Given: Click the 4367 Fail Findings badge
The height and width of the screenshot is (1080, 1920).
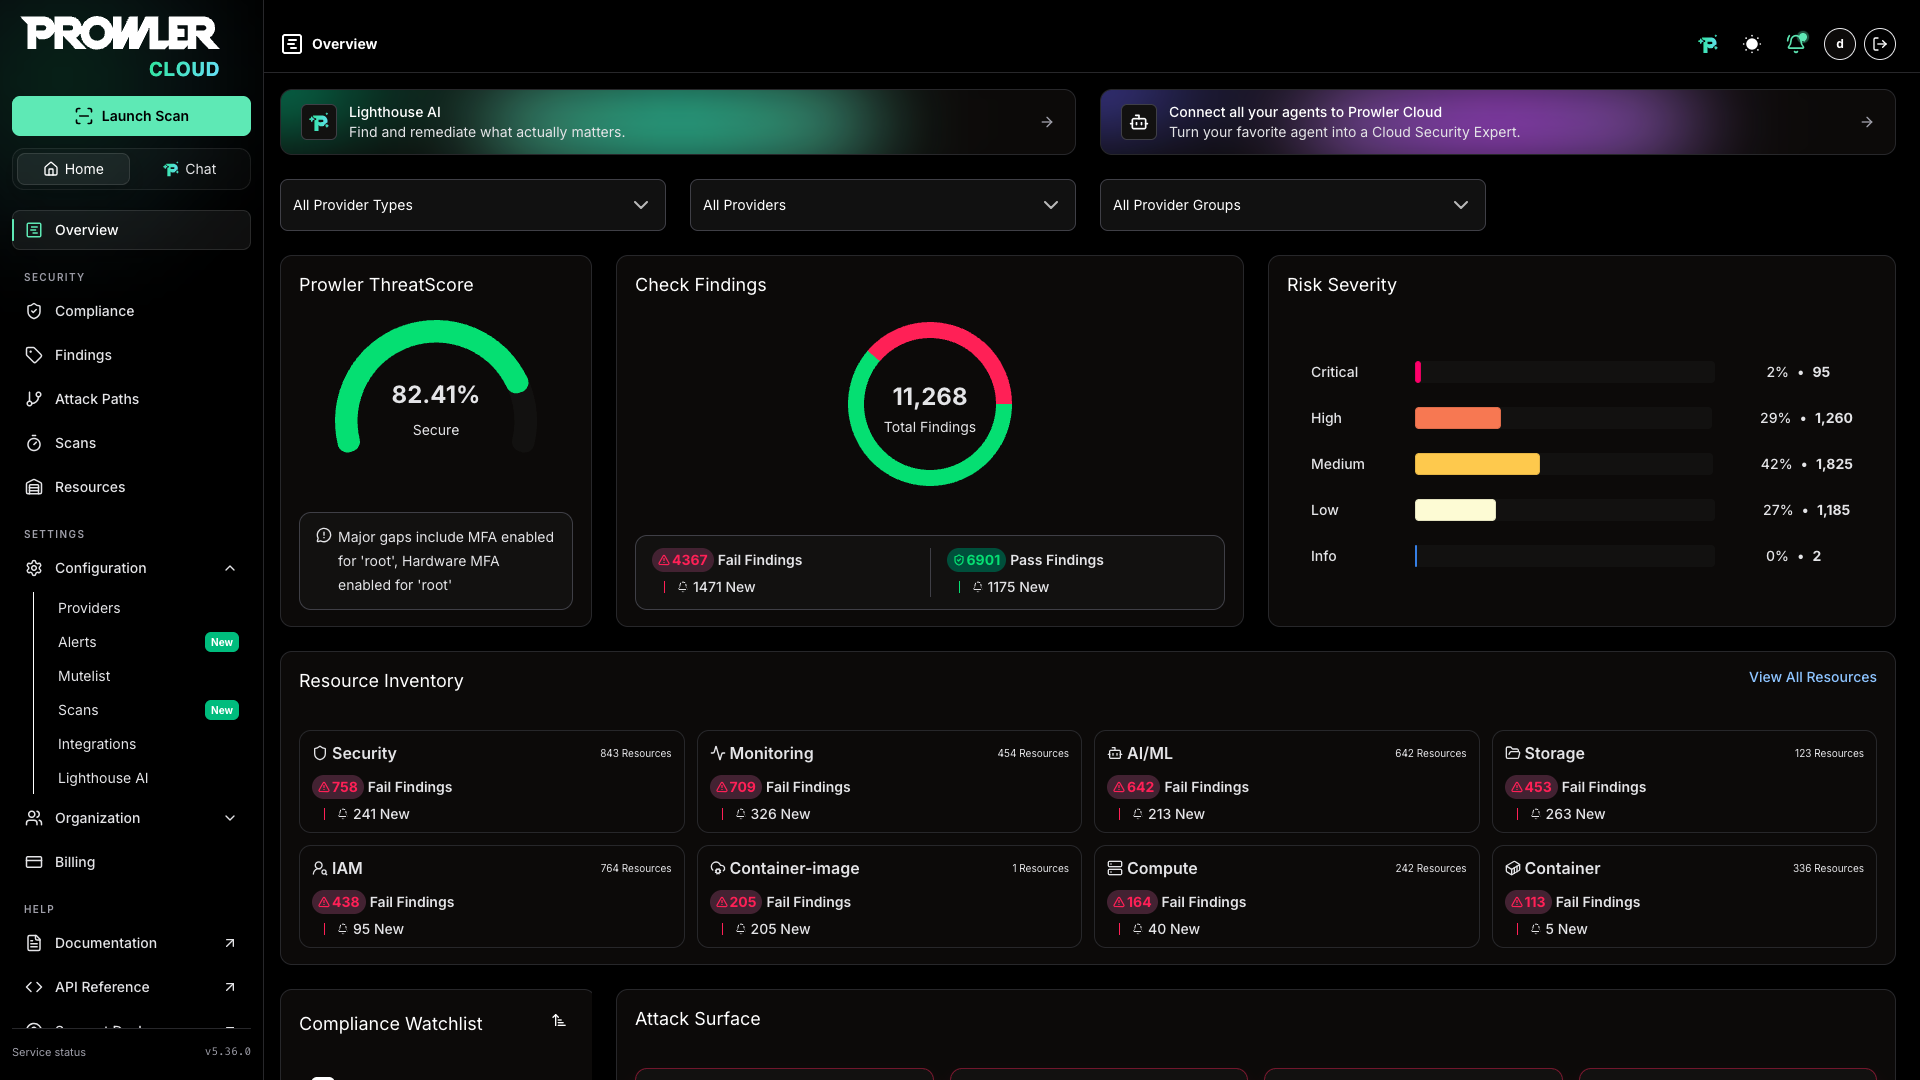Looking at the screenshot, I should [682, 560].
